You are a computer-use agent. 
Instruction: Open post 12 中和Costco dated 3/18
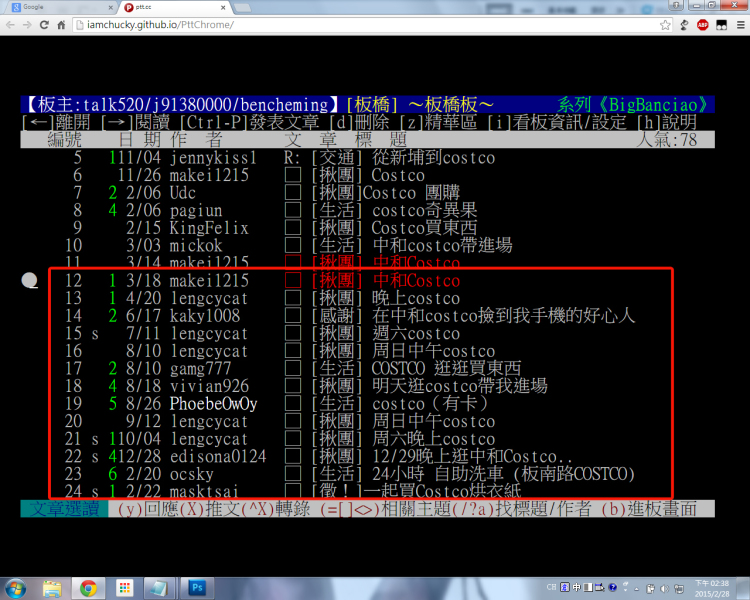point(367,280)
